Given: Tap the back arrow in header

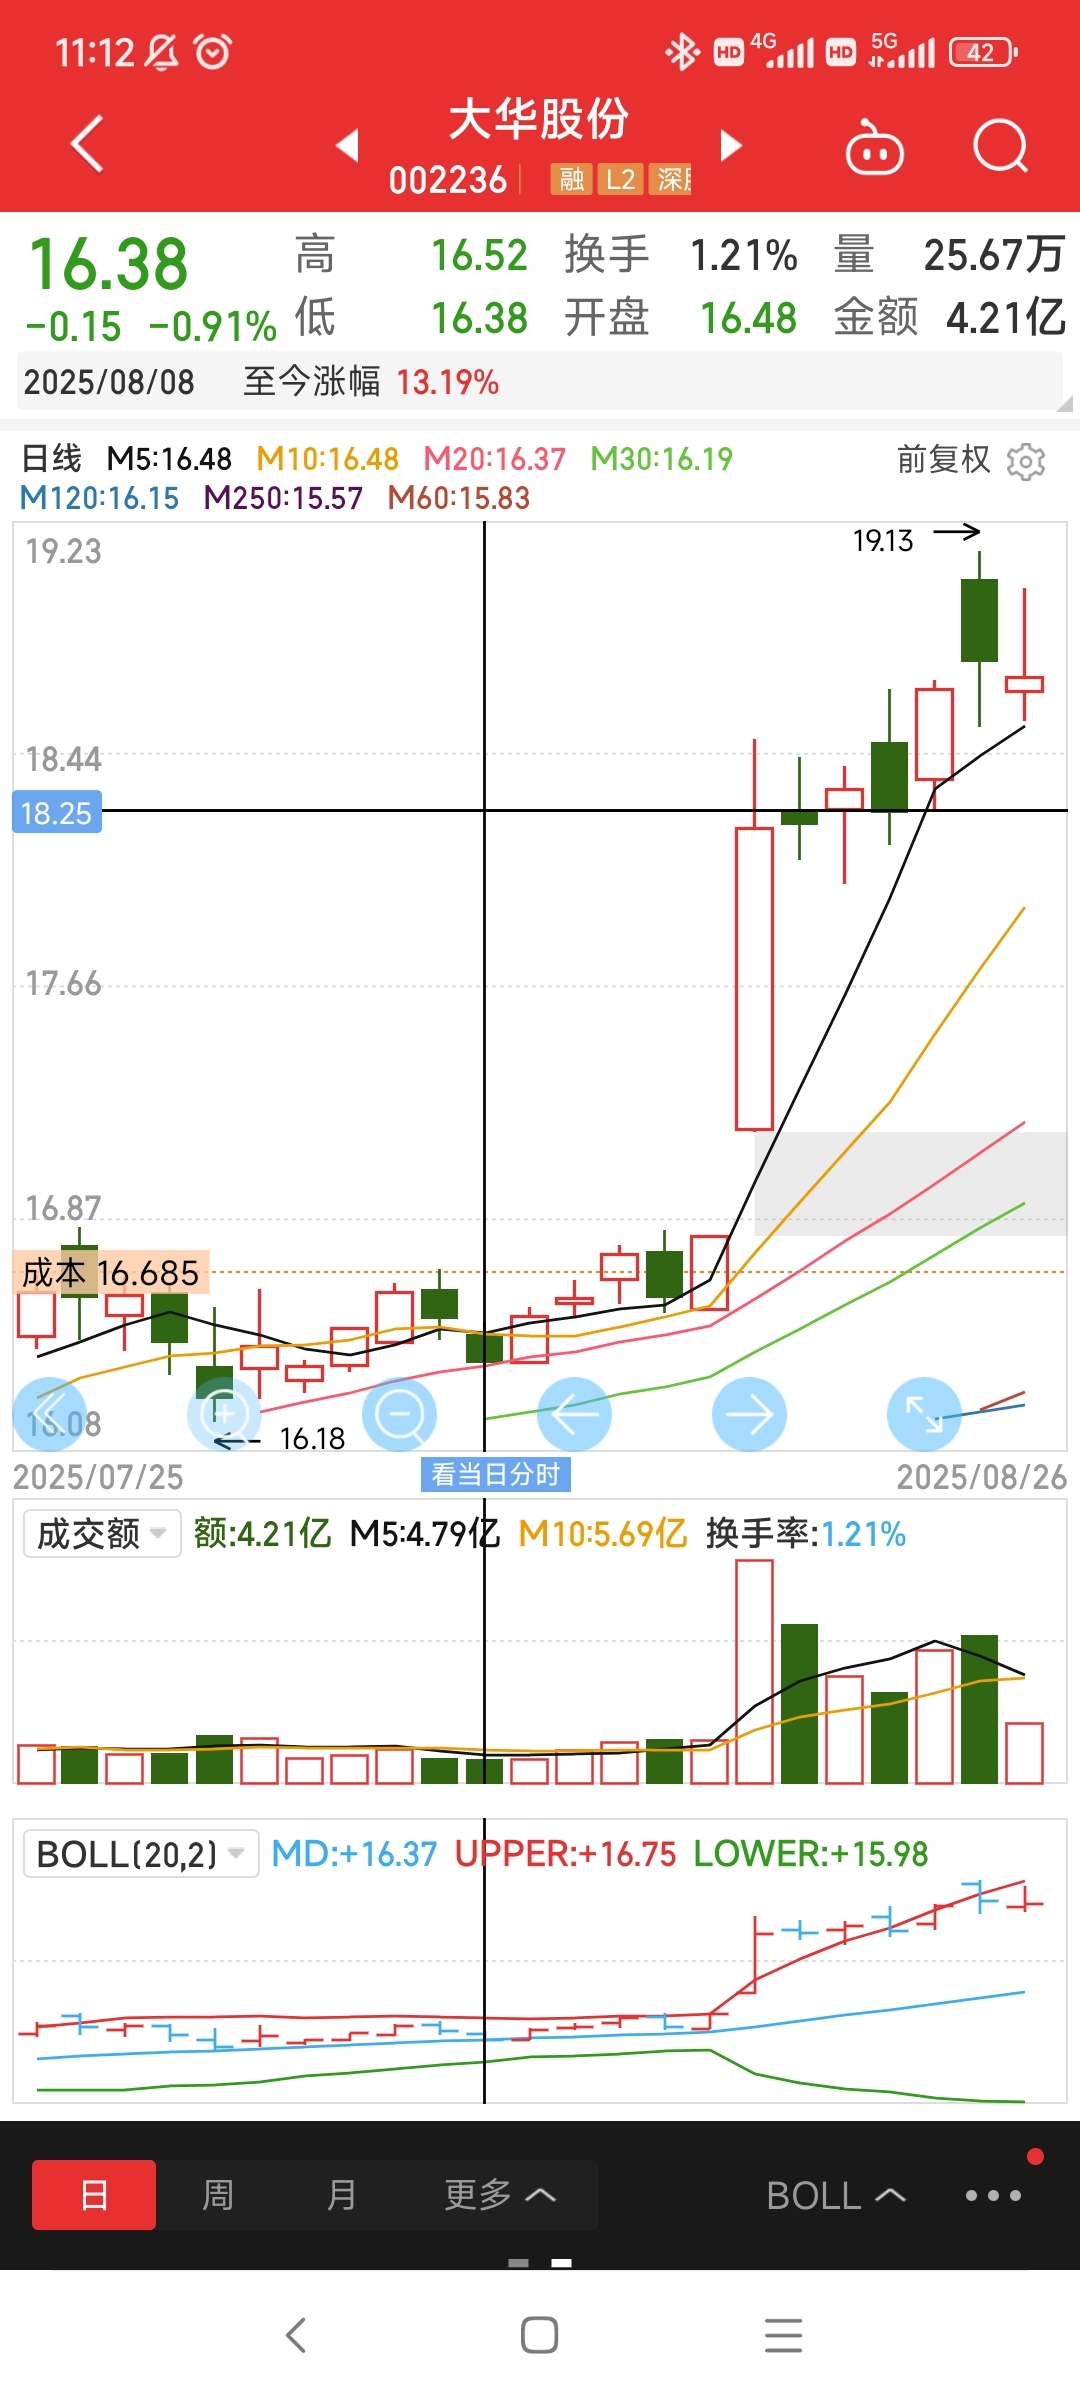Looking at the screenshot, I should pyautogui.click(x=87, y=144).
